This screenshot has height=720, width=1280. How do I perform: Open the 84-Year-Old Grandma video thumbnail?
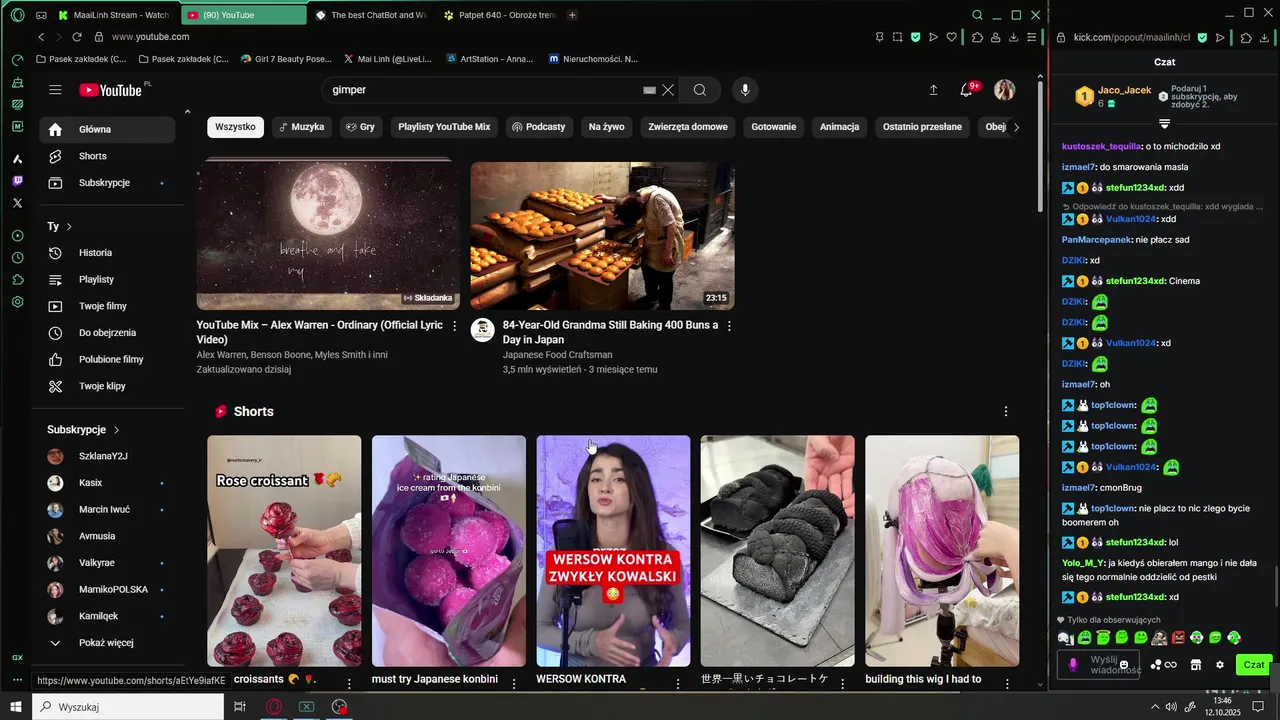(x=603, y=236)
